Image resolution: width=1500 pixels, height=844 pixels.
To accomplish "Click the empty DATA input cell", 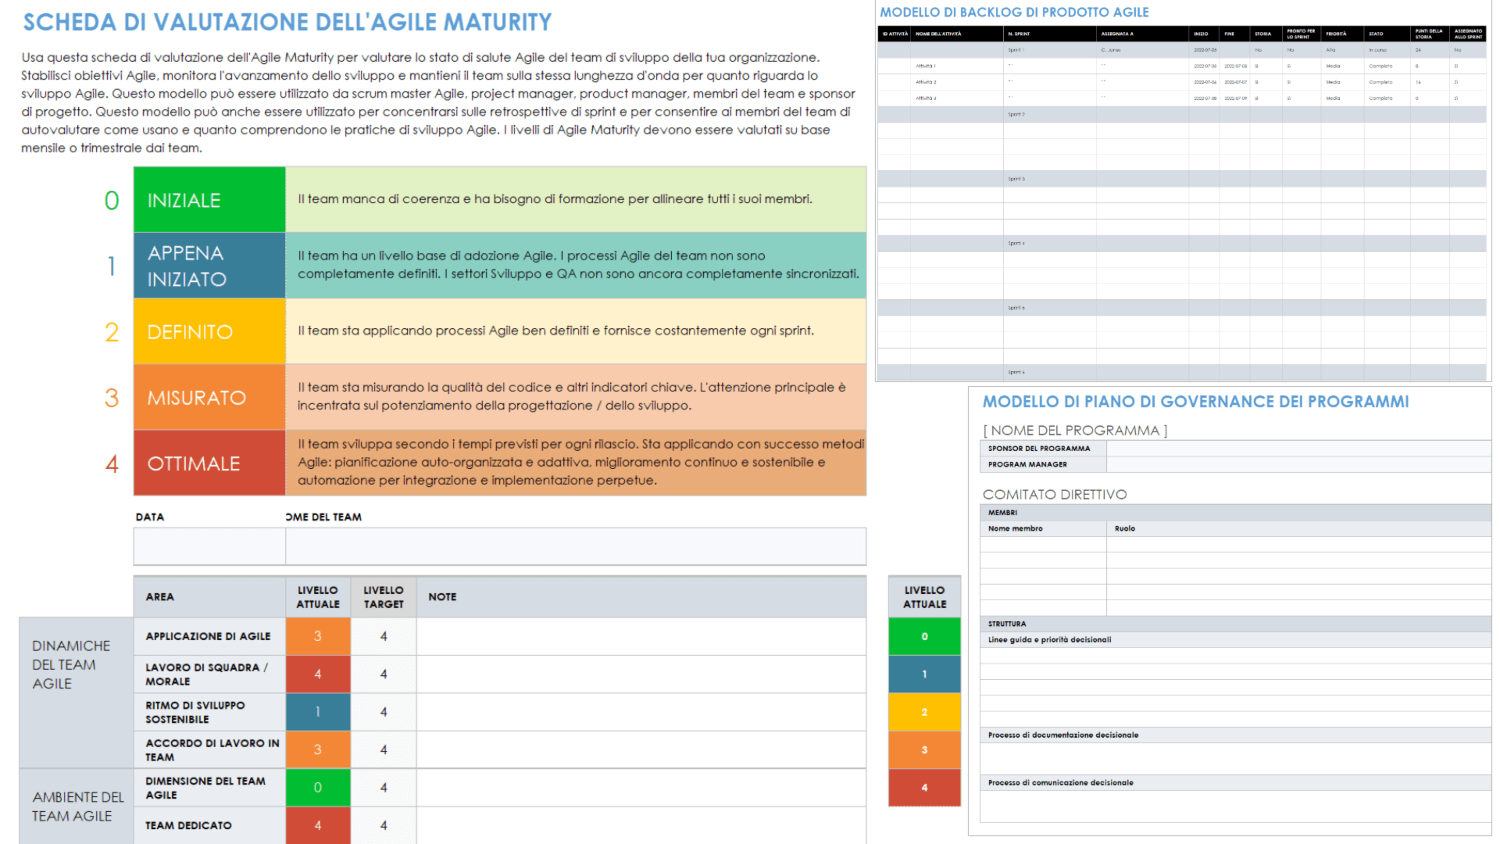I will coord(209,547).
